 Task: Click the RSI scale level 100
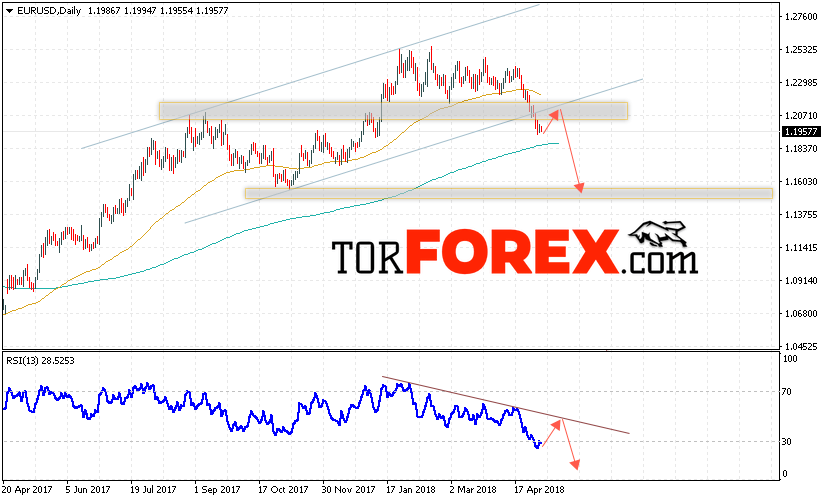coord(790,359)
